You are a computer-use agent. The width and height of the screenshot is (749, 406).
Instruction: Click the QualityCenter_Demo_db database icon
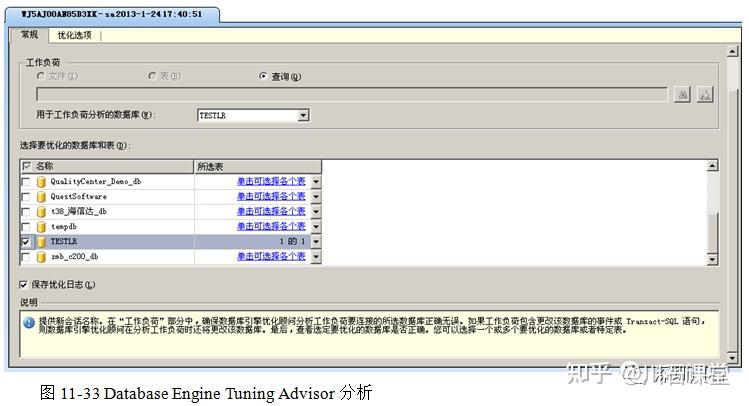(x=42, y=182)
